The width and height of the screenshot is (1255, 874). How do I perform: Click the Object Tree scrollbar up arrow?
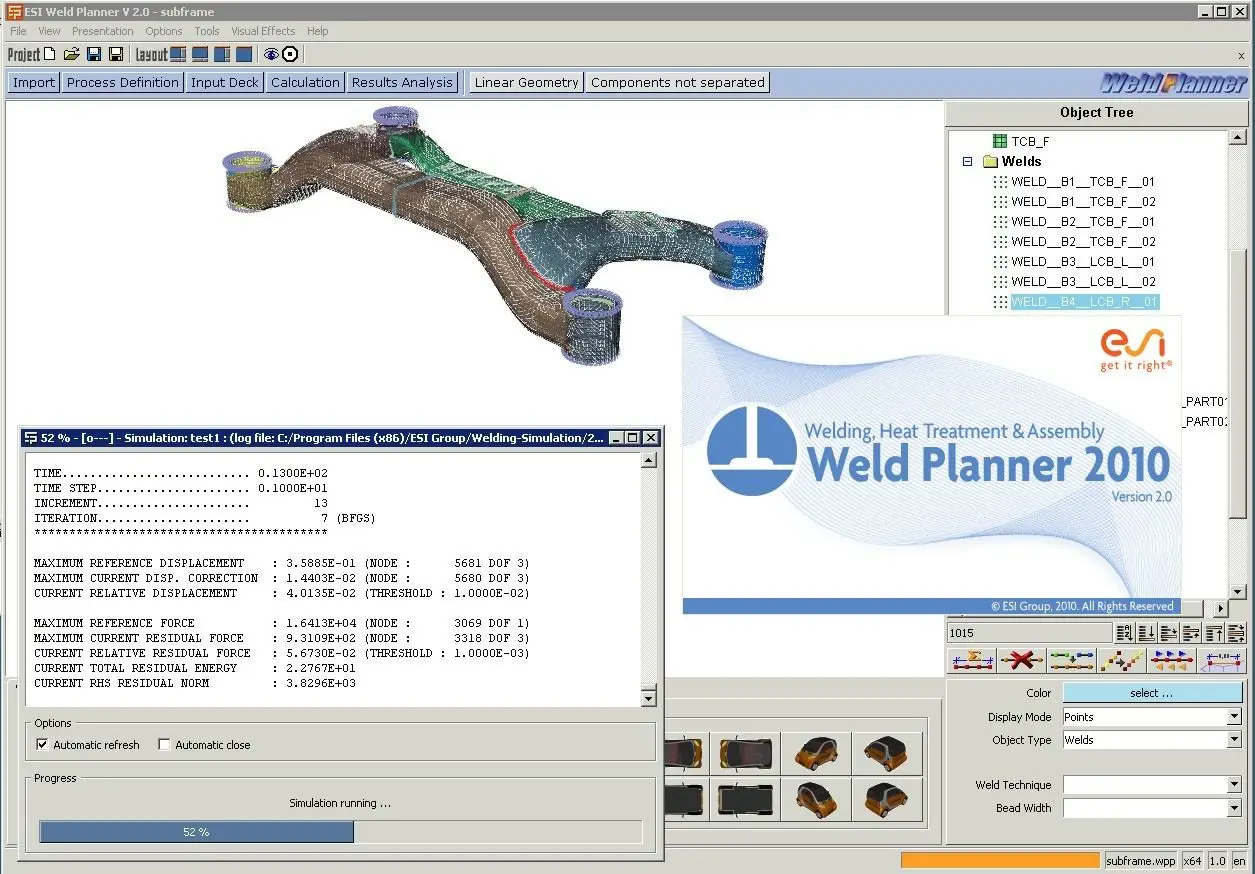1238,137
